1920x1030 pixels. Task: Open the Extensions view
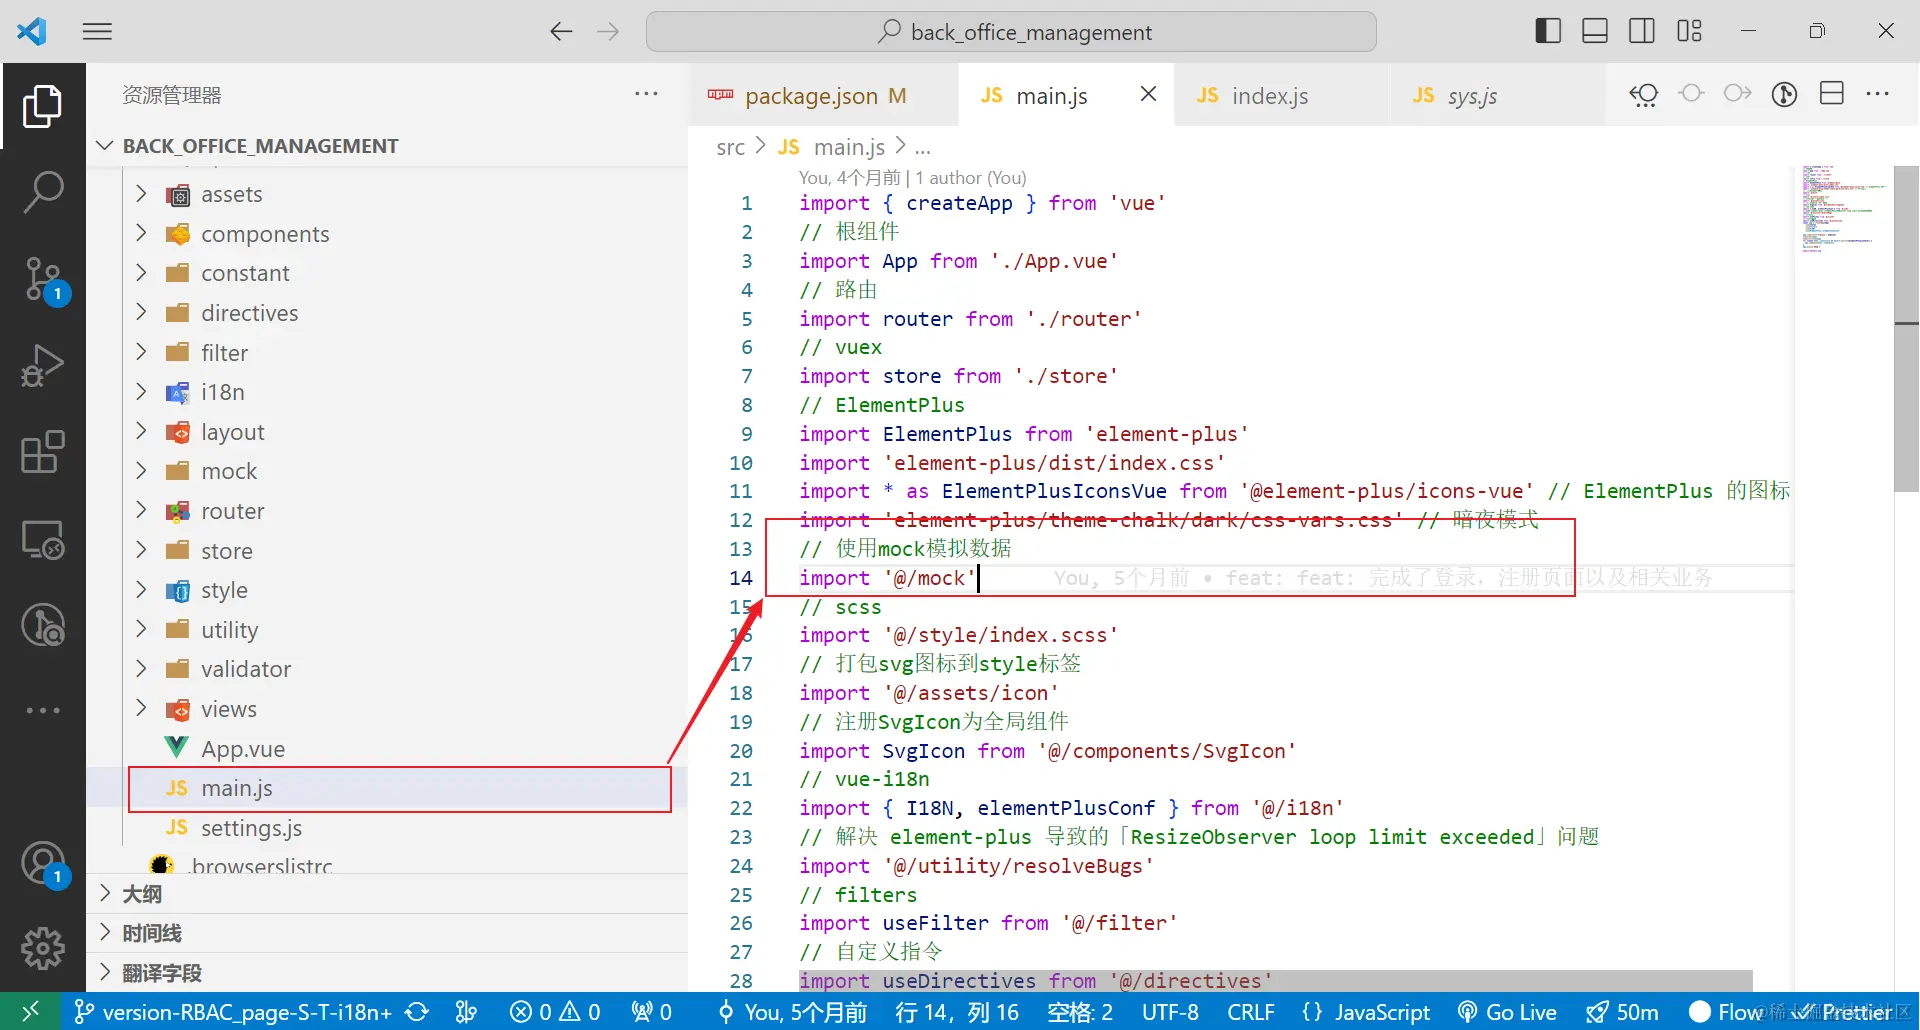[x=43, y=453]
